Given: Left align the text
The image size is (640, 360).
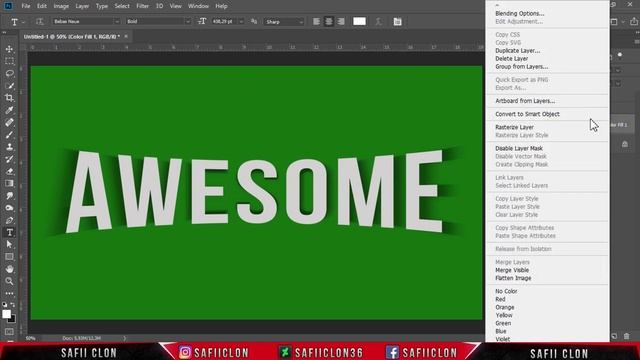Looking at the screenshot, I should (316, 22).
